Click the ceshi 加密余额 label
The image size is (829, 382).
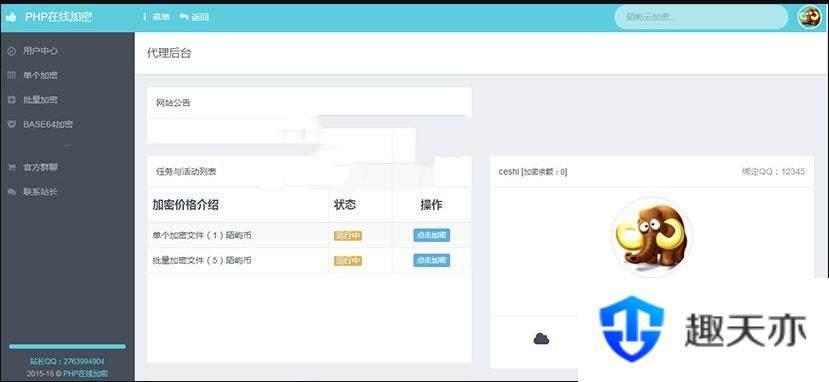point(533,172)
